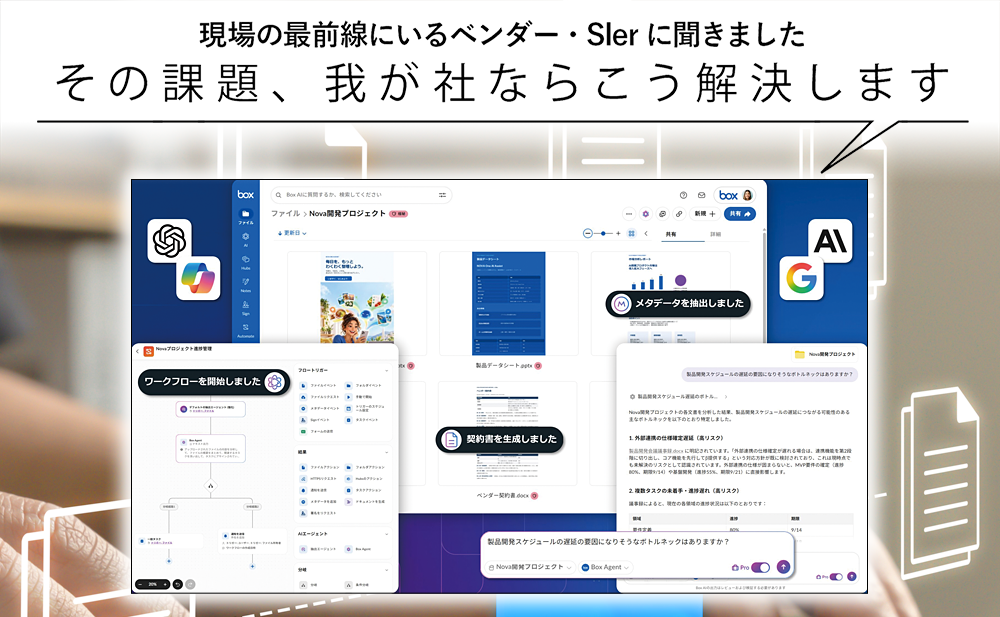The height and width of the screenshot is (617, 1000).
Task: Switch to the 詳細 tab
Action: tap(716, 234)
